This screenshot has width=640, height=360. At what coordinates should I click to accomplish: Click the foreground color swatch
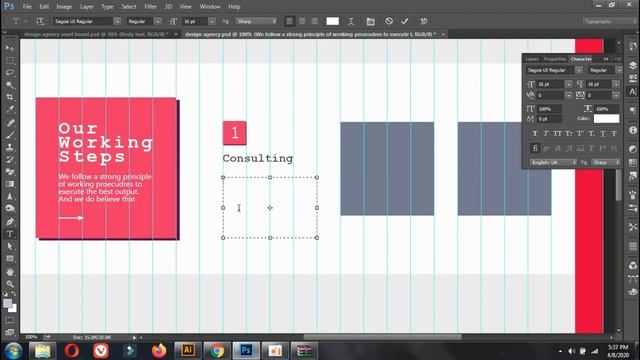point(7,303)
